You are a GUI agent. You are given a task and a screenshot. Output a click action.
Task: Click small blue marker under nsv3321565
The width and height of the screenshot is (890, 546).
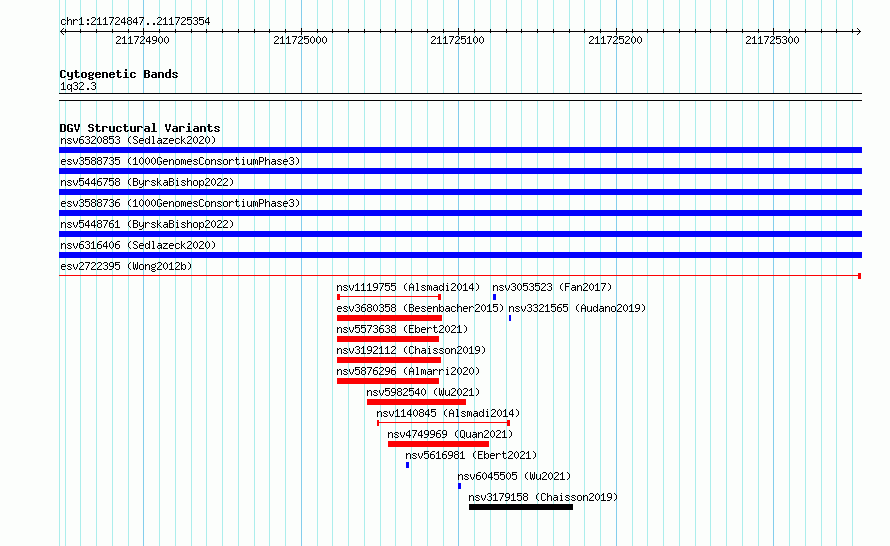(x=510, y=318)
